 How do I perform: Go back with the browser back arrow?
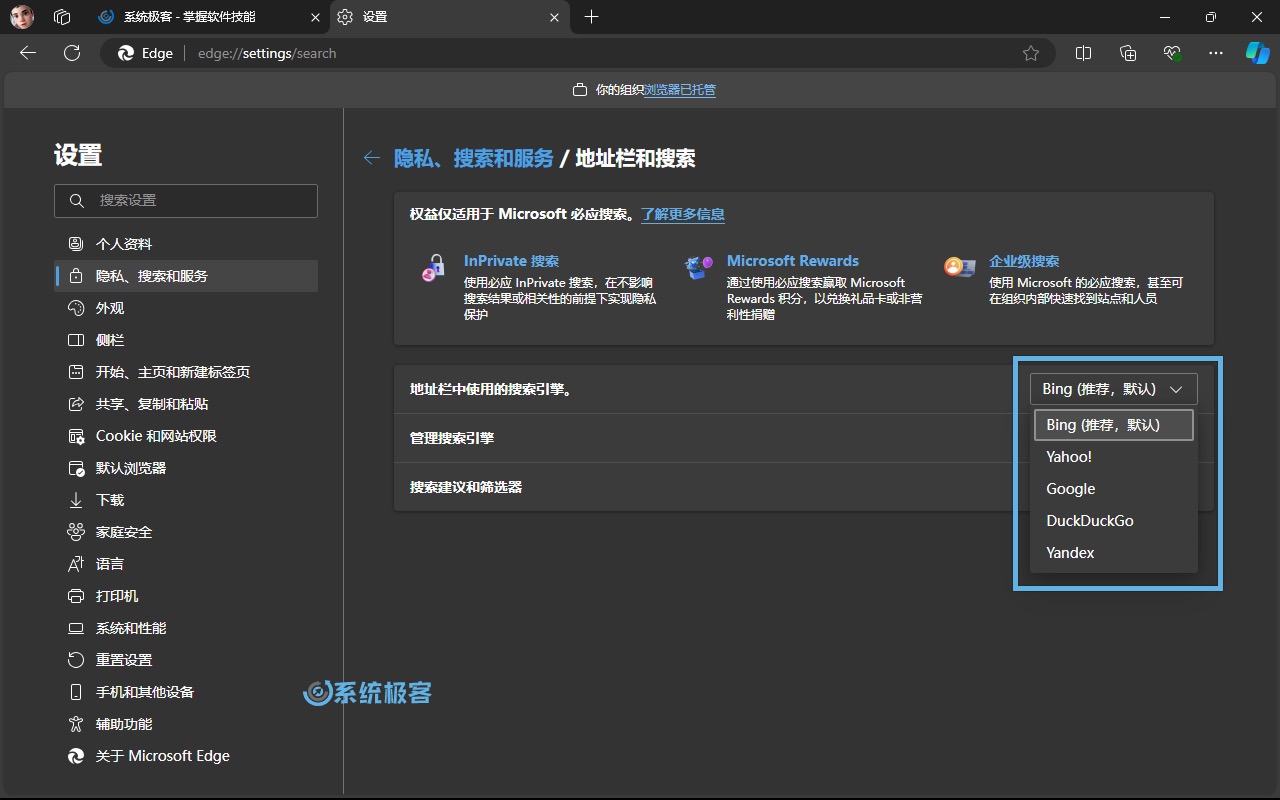click(28, 53)
